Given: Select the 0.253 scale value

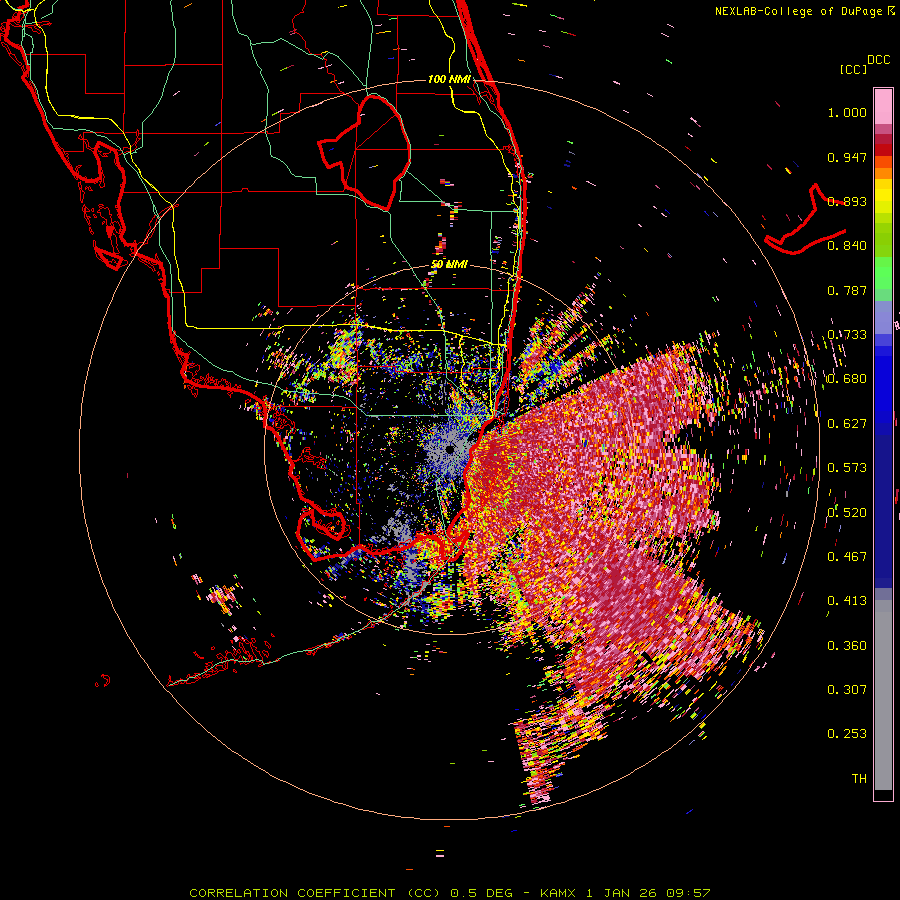Looking at the screenshot, I should click(x=847, y=734).
